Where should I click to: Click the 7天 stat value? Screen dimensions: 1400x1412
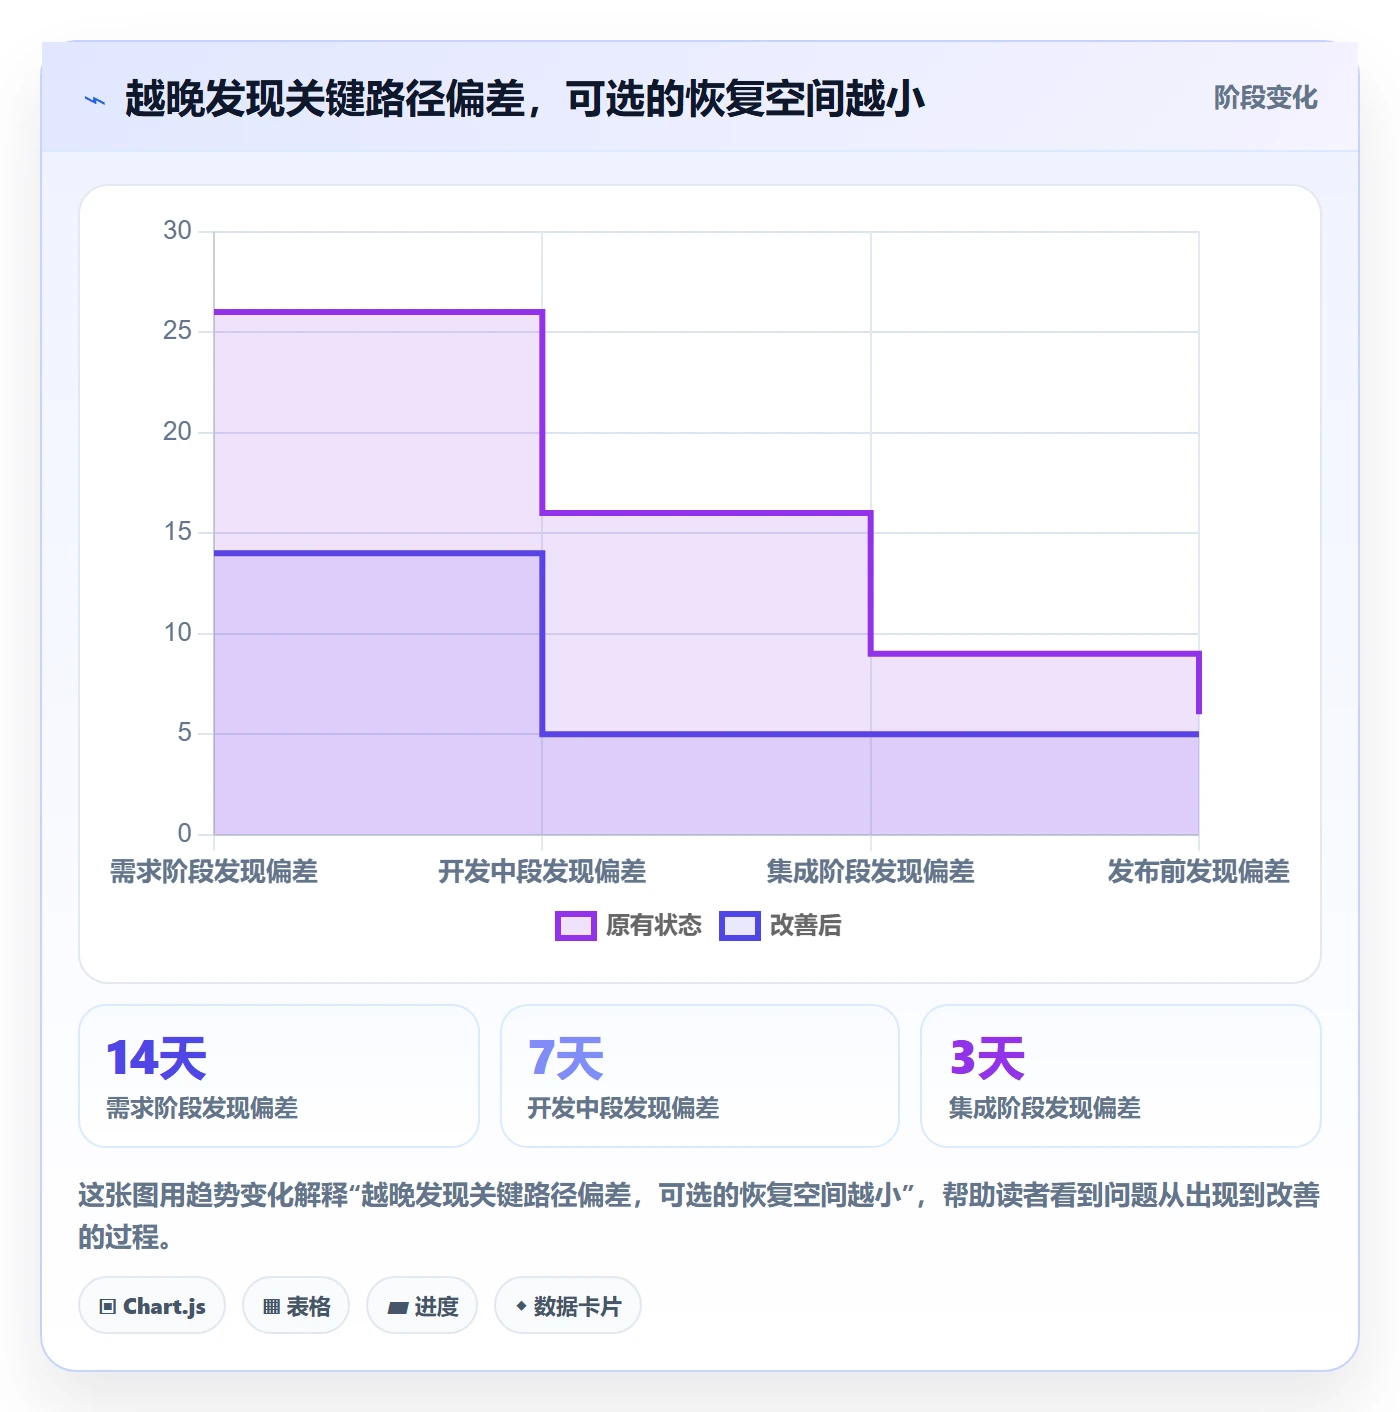tap(566, 1058)
